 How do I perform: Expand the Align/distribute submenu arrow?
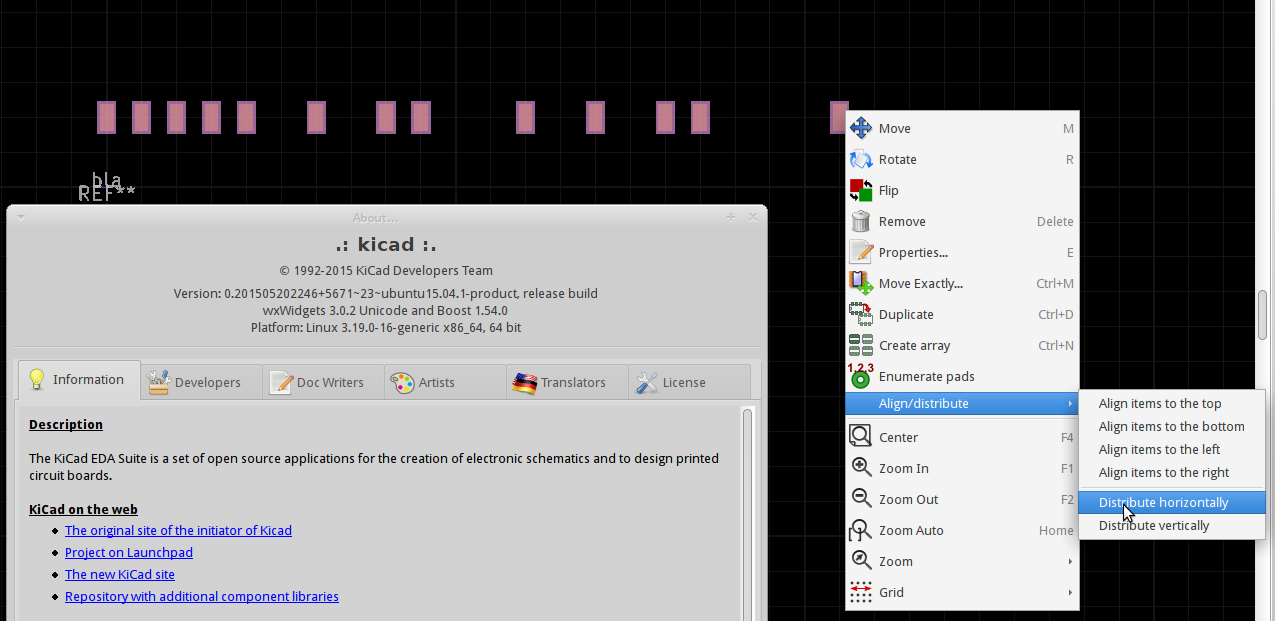point(1070,403)
